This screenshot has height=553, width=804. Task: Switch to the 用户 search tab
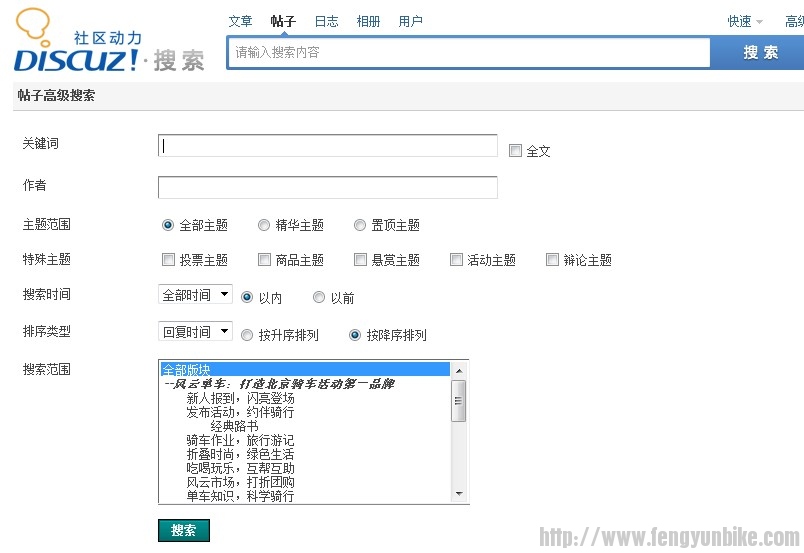(411, 22)
